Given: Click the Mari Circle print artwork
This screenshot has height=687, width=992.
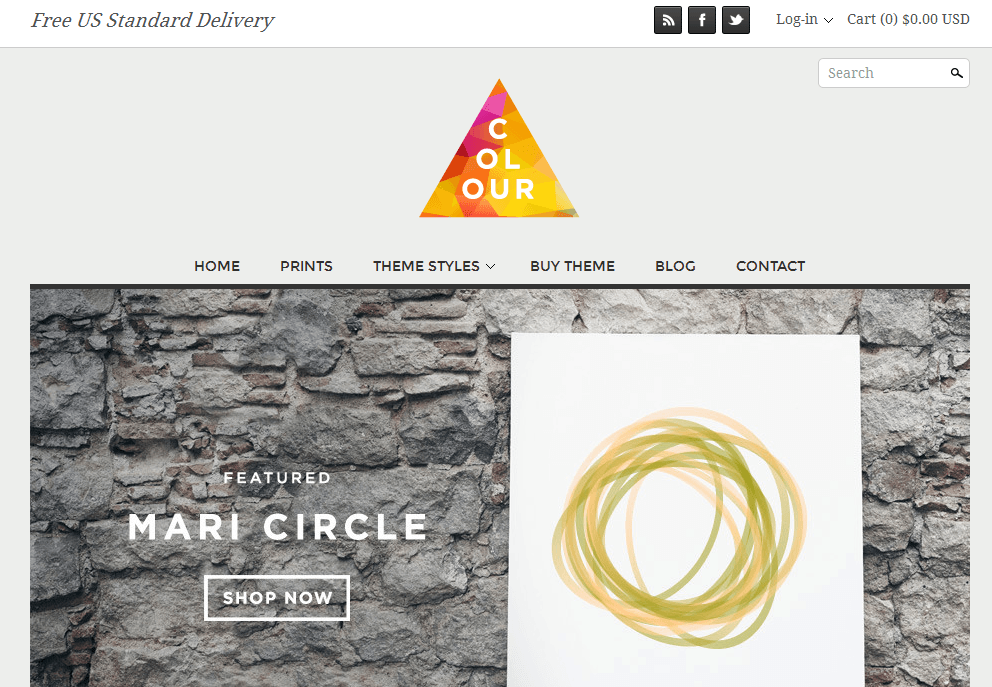Looking at the screenshot, I should (x=686, y=510).
